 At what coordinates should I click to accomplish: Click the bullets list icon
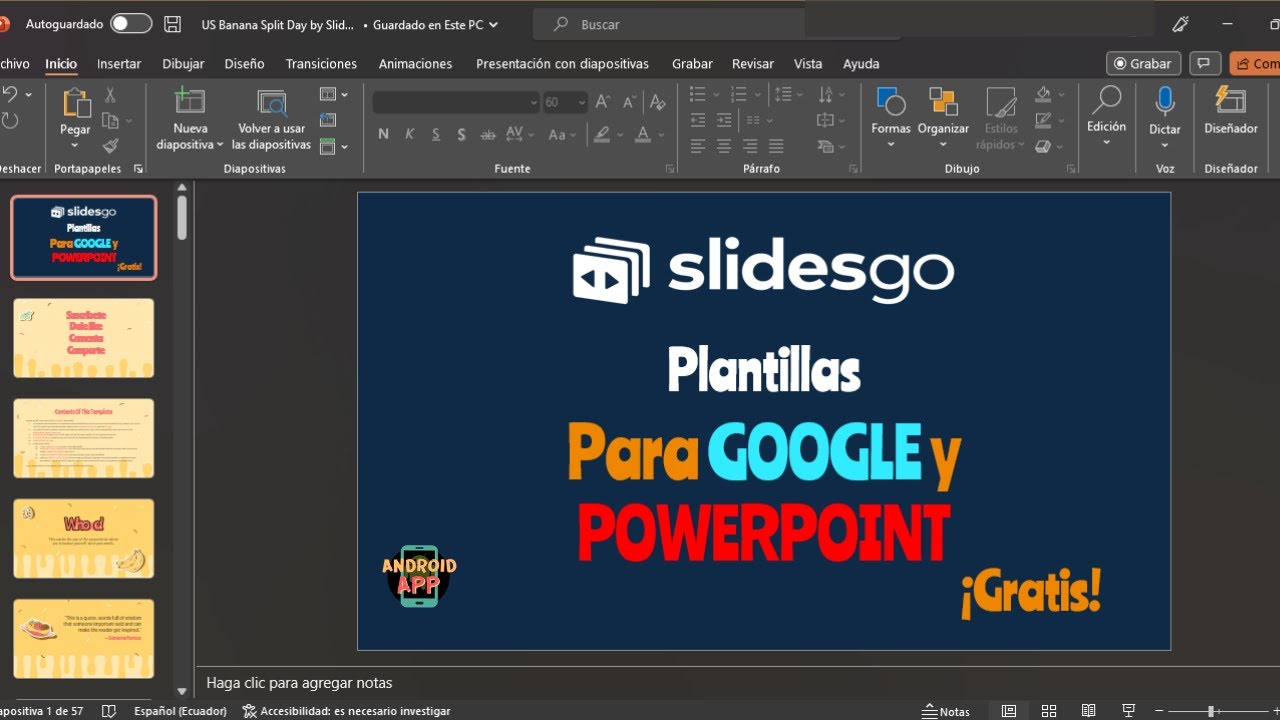[698, 95]
